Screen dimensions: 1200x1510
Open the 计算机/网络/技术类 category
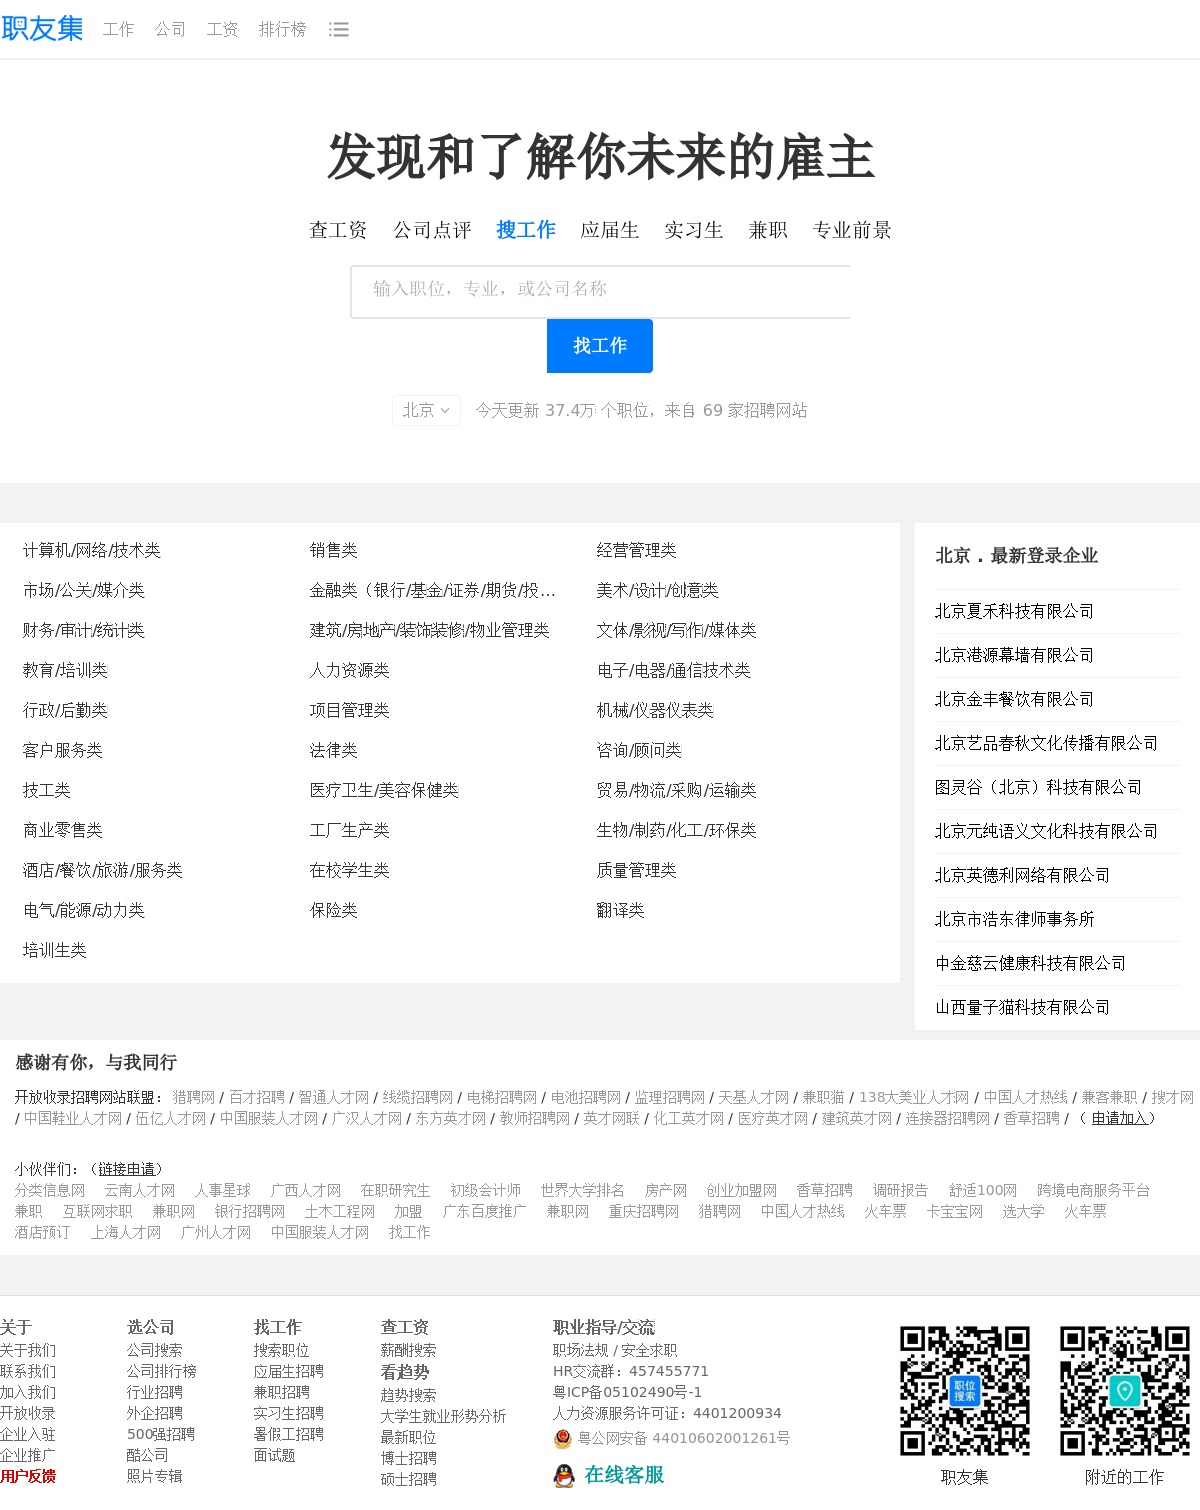tap(92, 550)
